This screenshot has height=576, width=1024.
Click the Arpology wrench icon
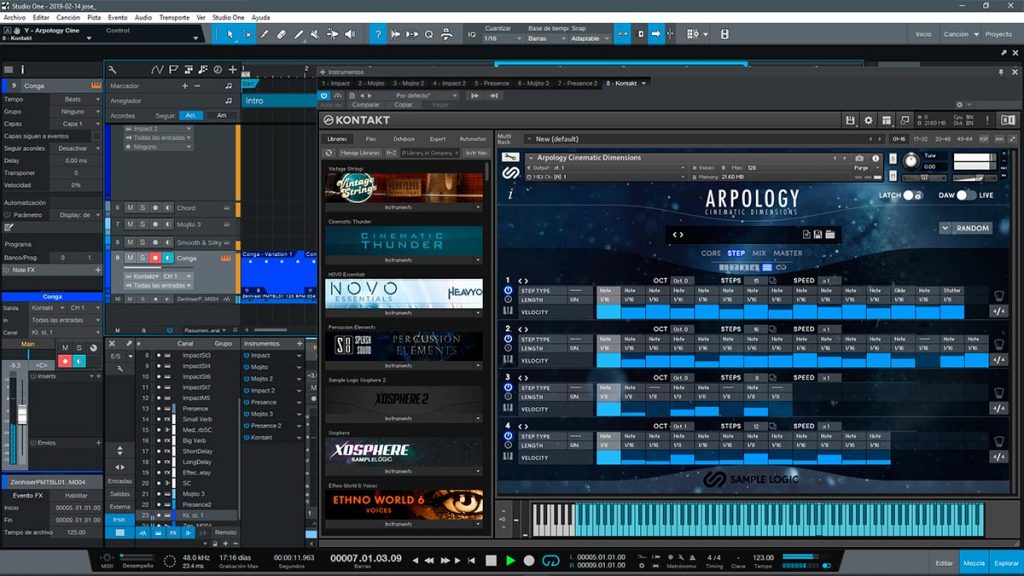(x=511, y=157)
